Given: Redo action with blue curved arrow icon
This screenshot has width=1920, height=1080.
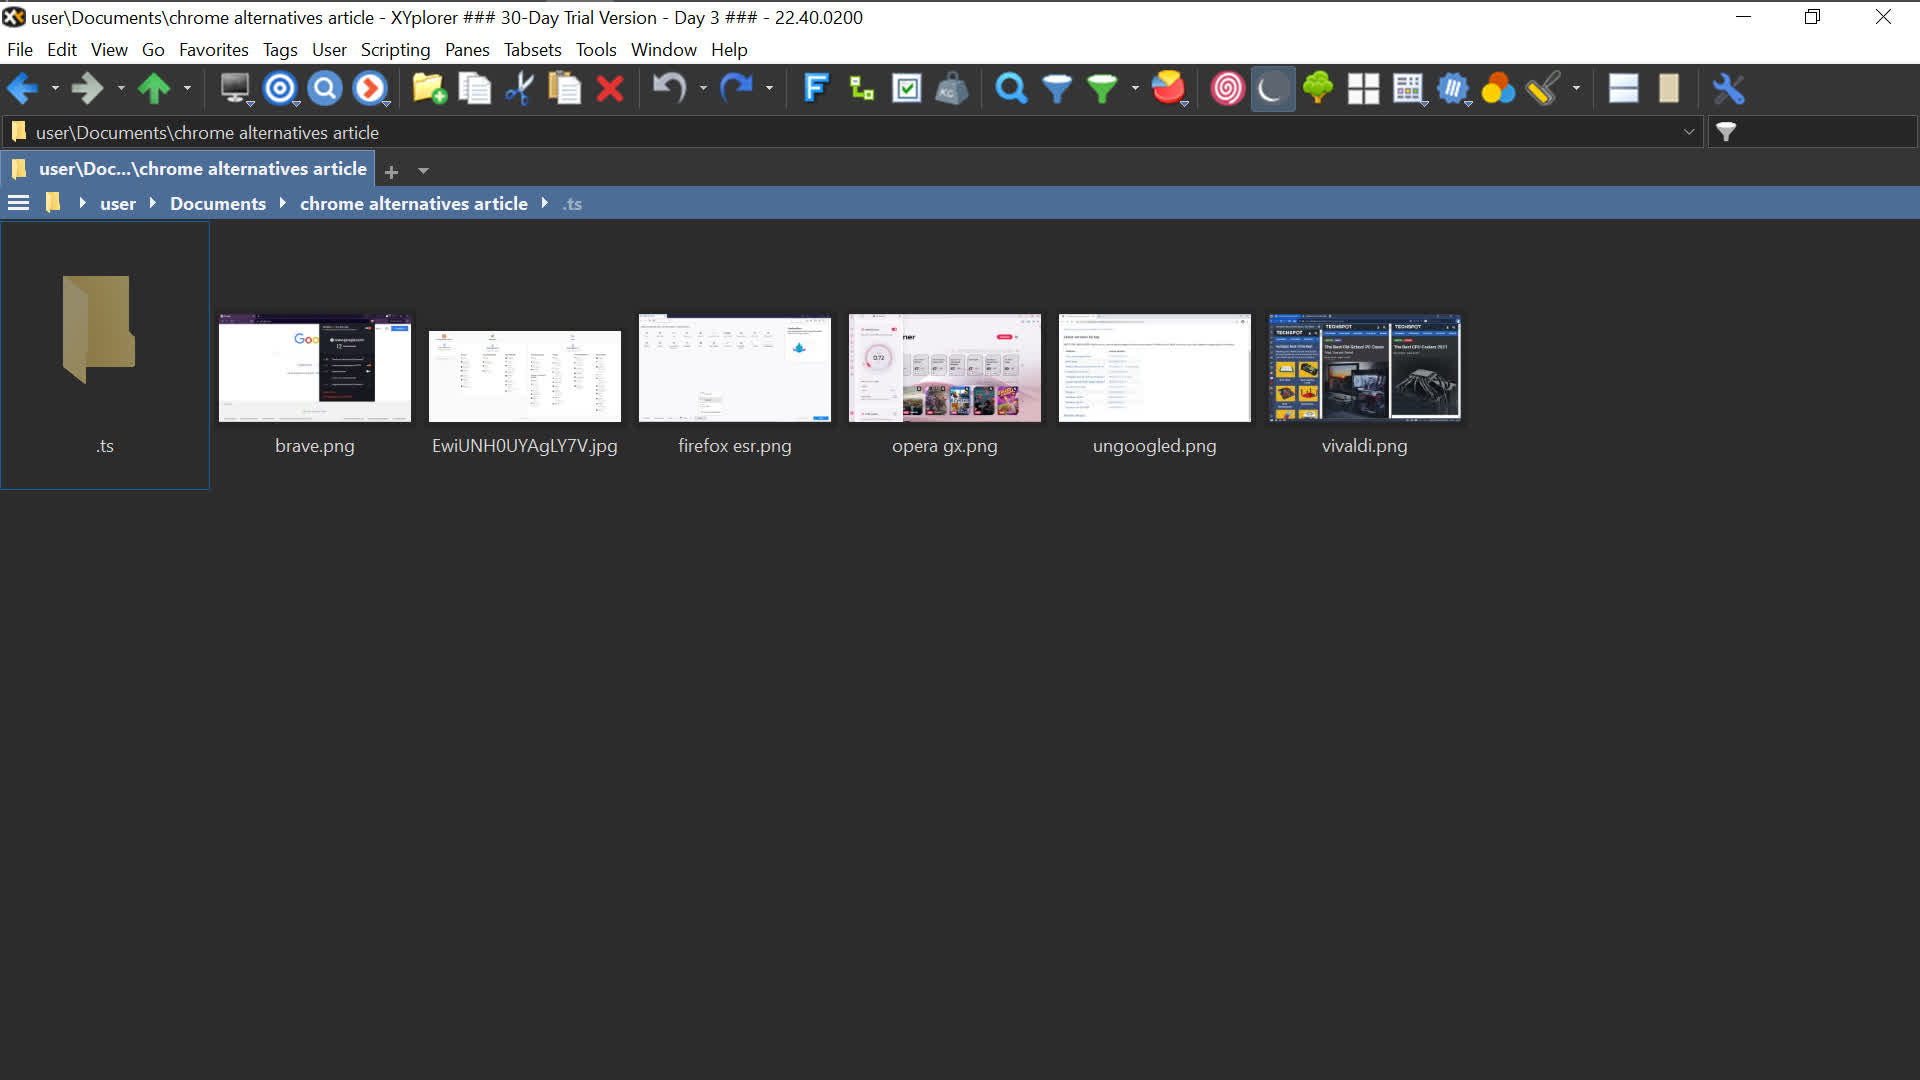Looking at the screenshot, I should click(x=736, y=89).
